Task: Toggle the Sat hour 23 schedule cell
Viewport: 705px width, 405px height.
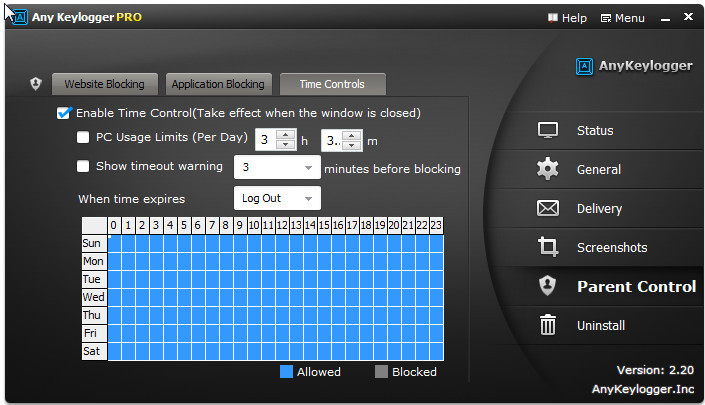Action: pyautogui.click(x=436, y=351)
